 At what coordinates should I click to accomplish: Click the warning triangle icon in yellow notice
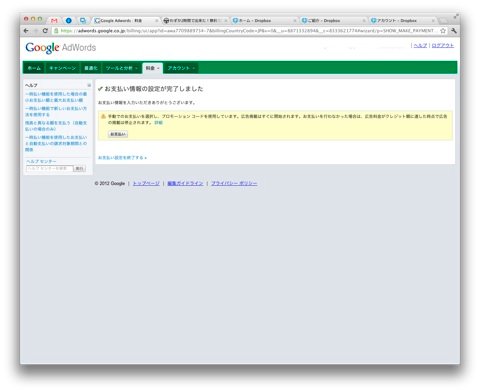click(x=103, y=116)
